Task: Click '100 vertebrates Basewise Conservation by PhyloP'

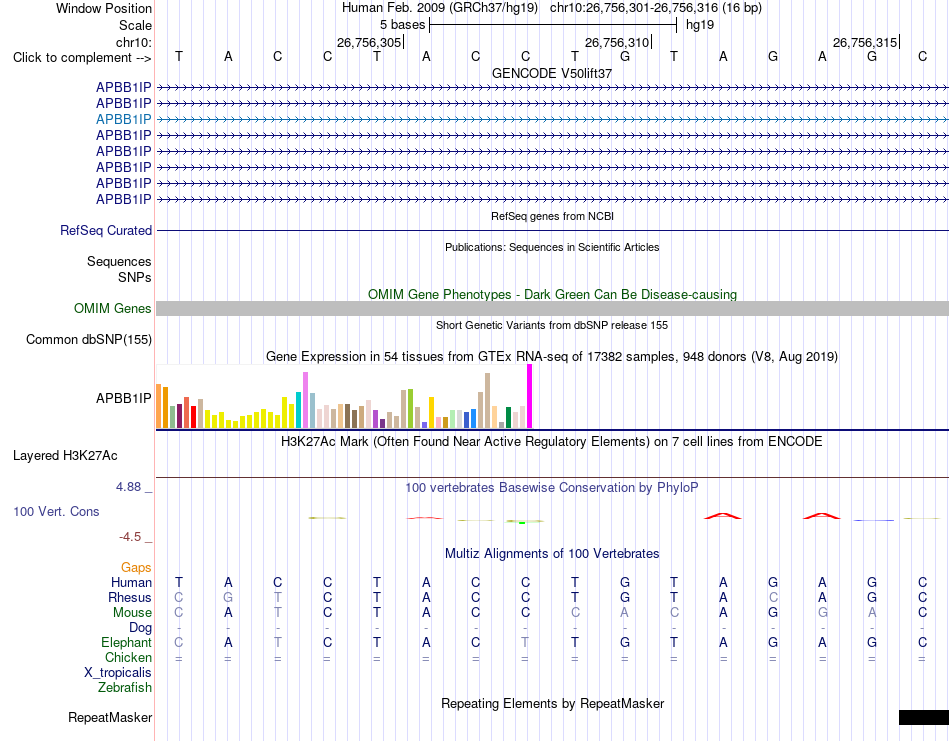Action: 552,488
